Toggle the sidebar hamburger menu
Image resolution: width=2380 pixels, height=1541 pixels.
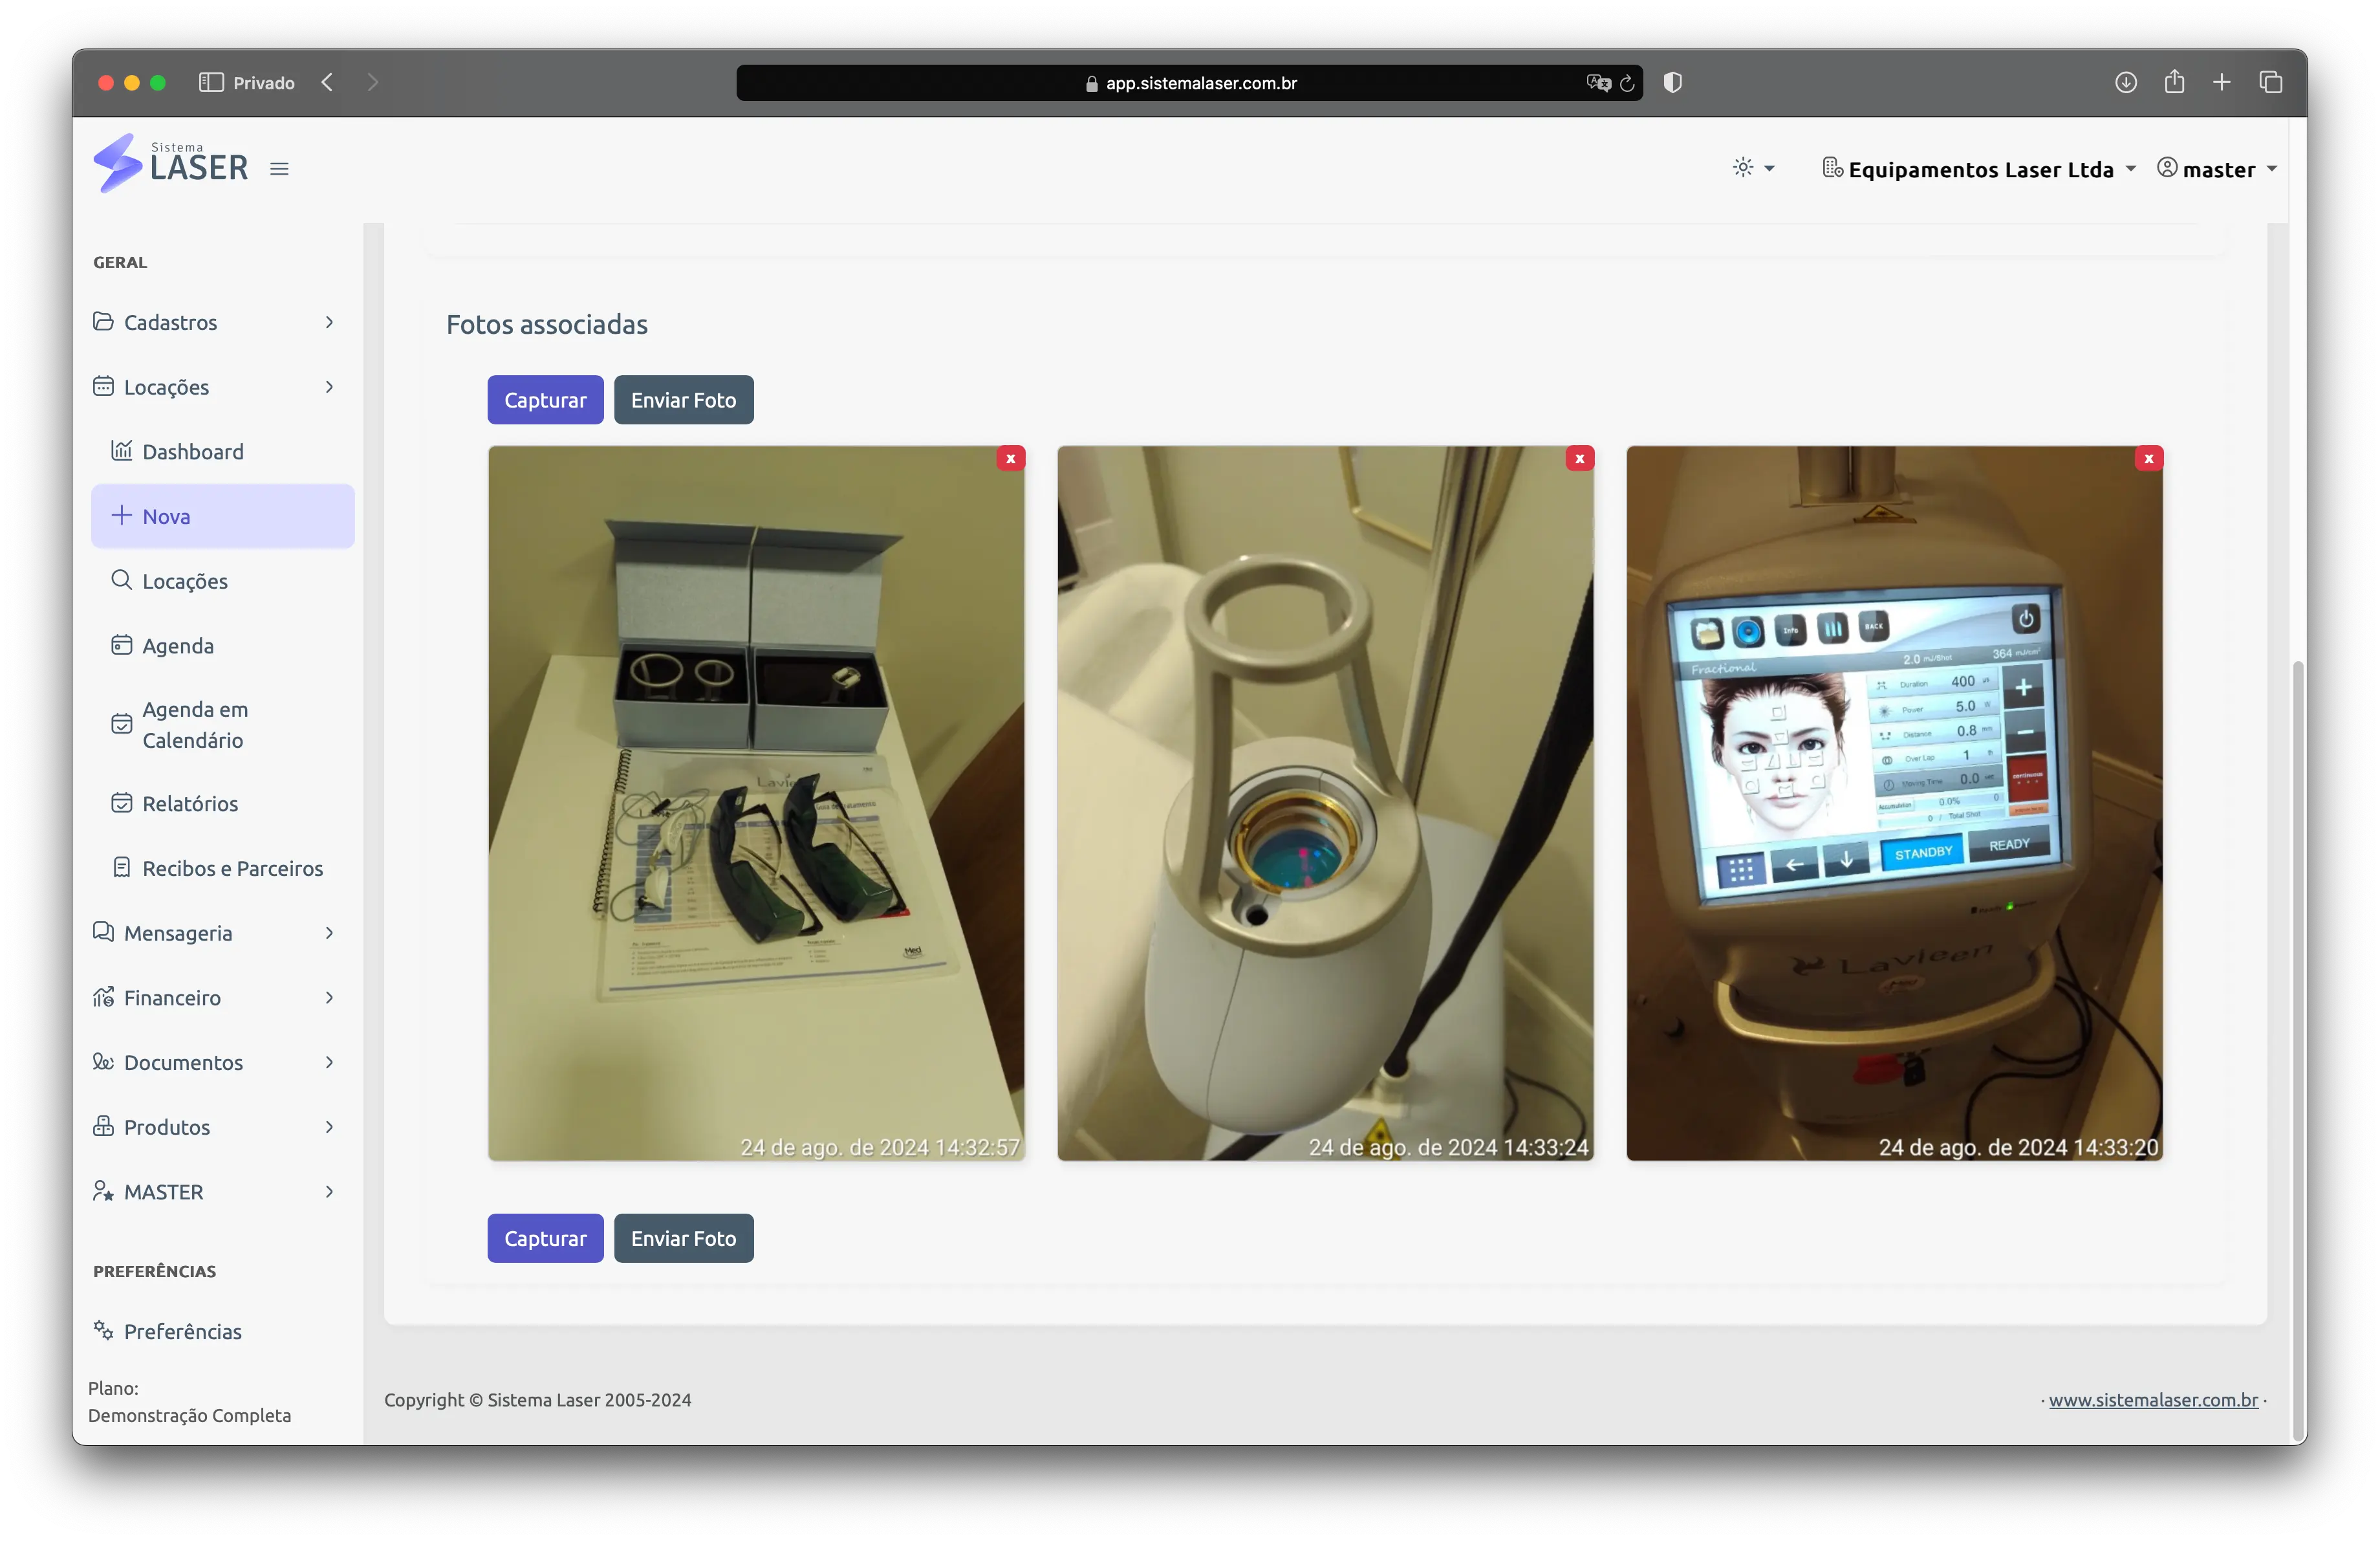pos(279,169)
